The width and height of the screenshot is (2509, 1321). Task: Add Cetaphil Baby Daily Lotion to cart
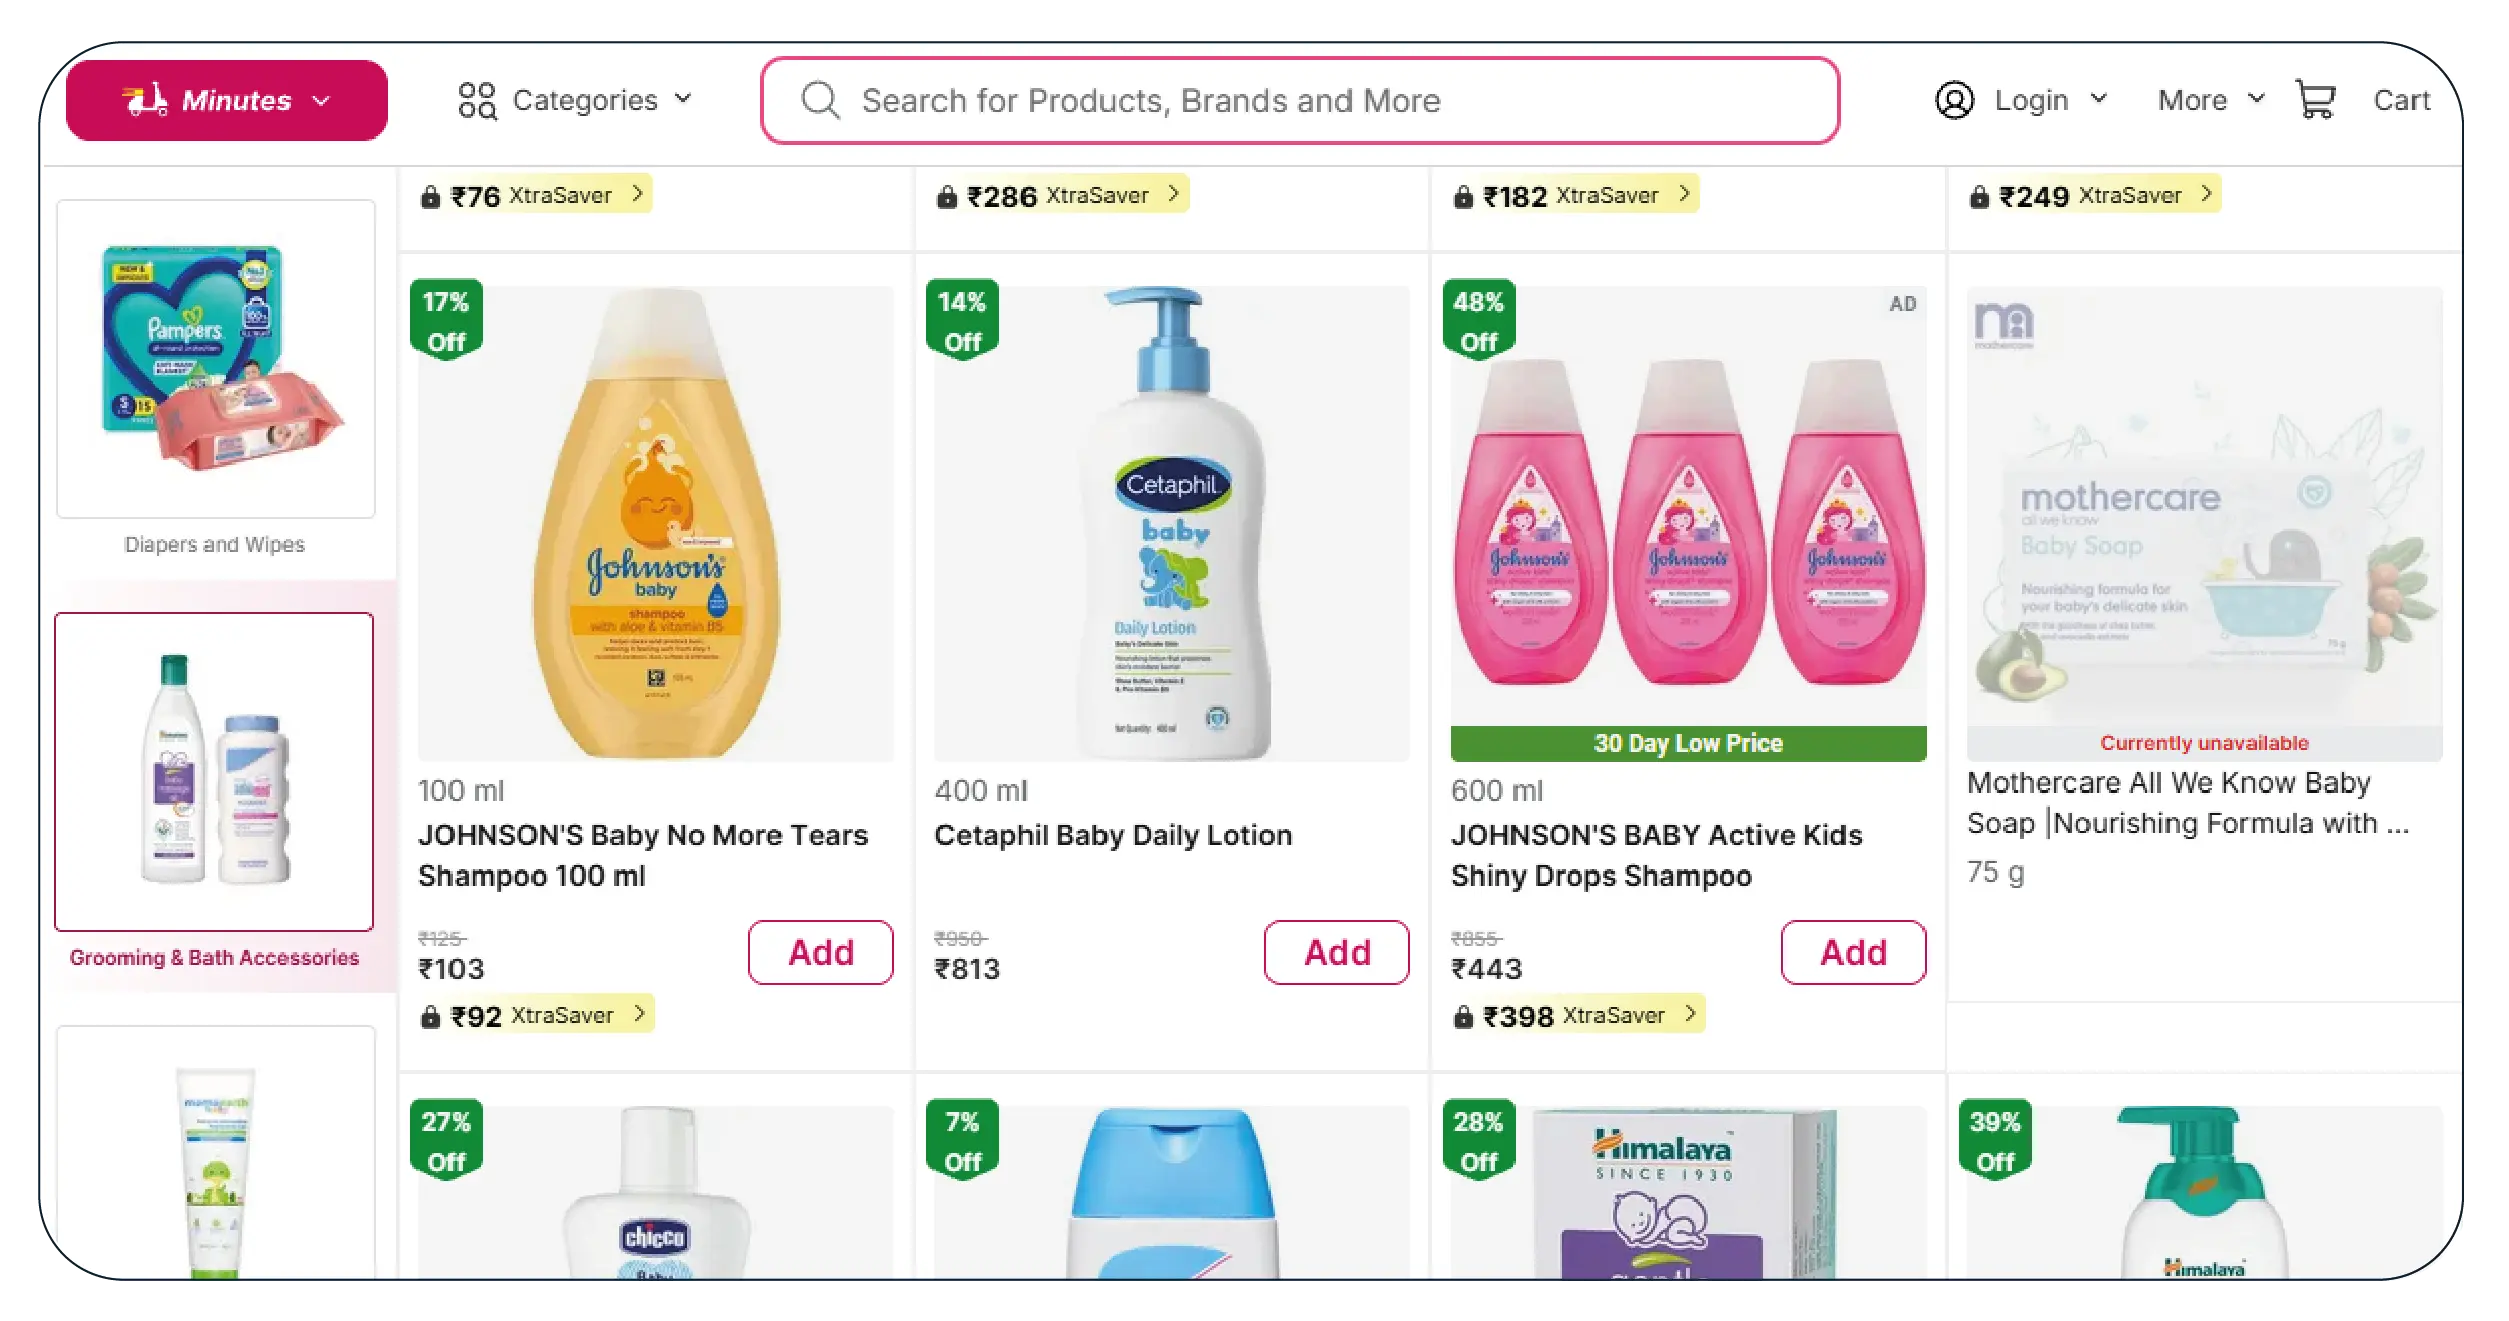(1336, 952)
